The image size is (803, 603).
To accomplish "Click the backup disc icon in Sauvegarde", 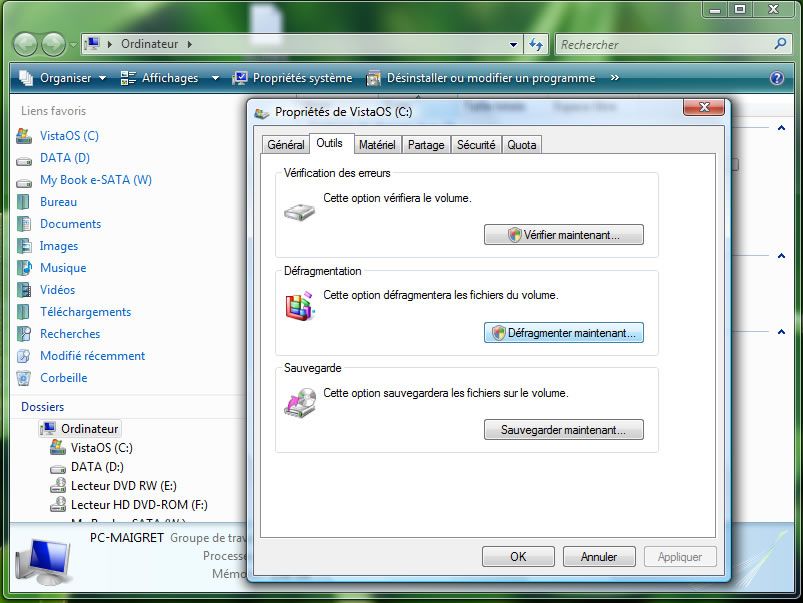I will [301, 403].
